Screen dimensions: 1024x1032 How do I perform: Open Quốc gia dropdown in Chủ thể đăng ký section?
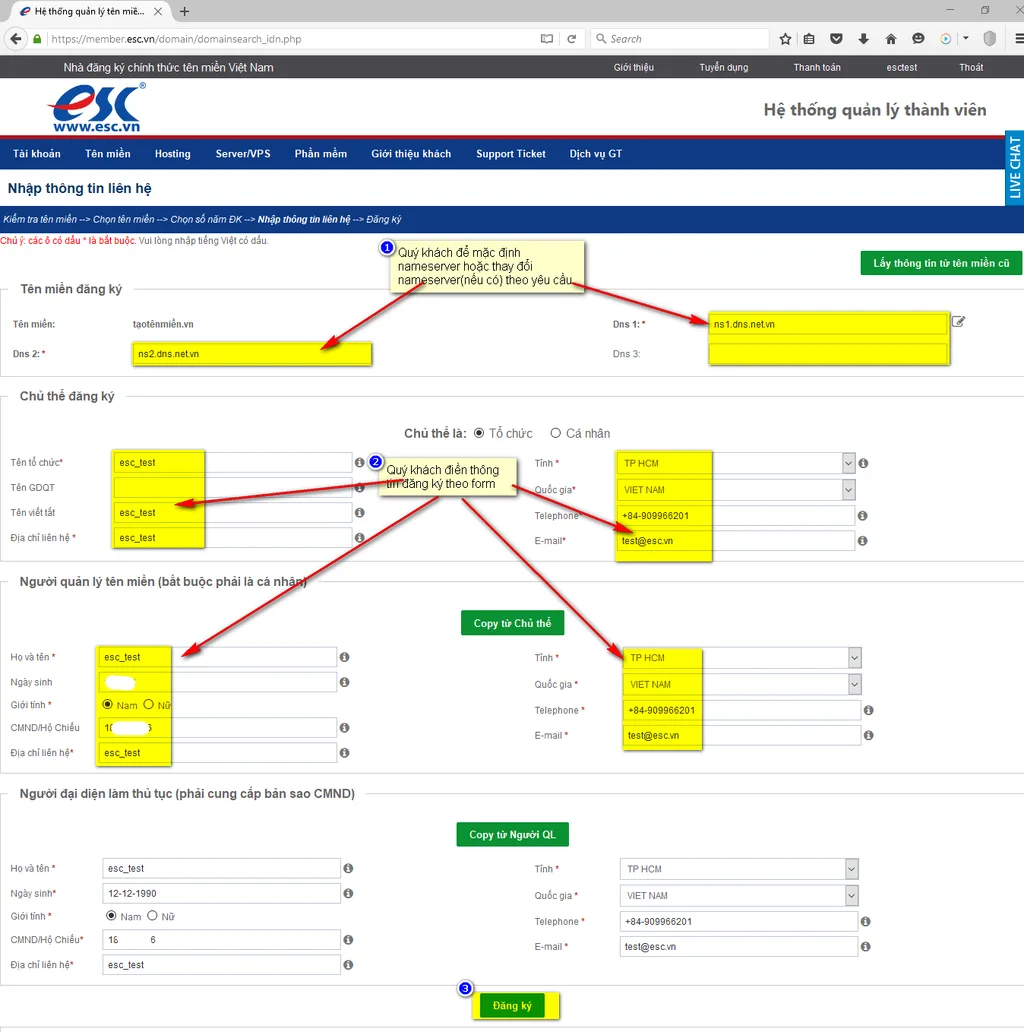pyautogui.click(x=736, y=490)
